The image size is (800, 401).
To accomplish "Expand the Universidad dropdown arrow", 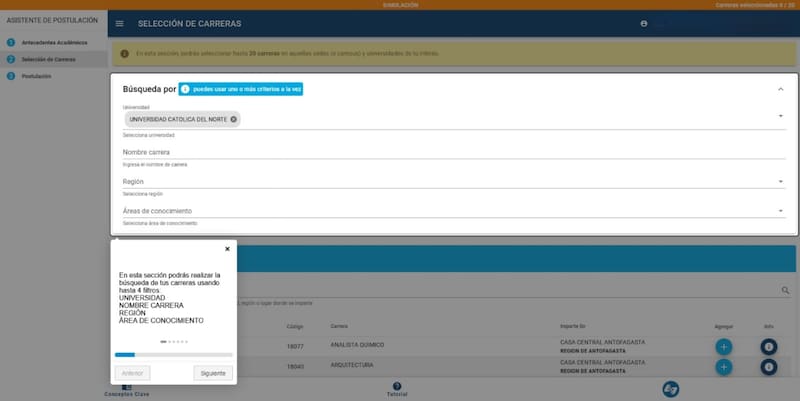I will pos(780,116).
